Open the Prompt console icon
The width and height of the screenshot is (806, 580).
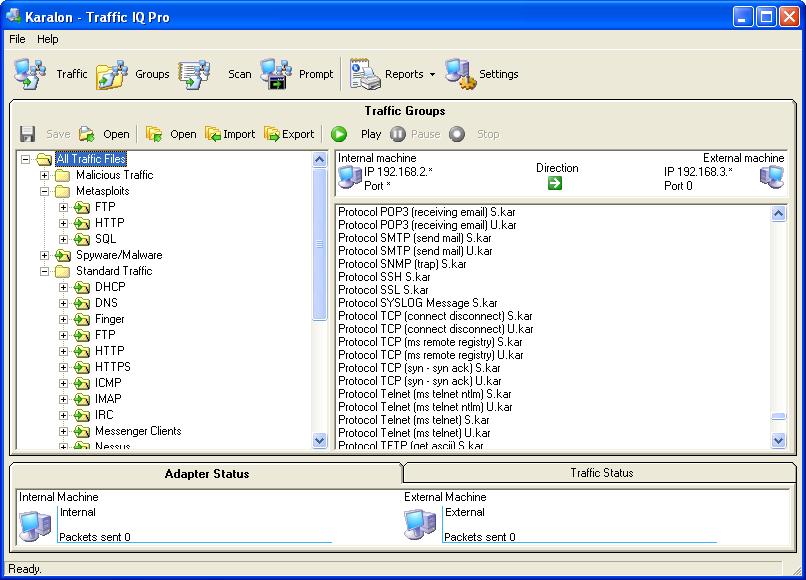pyautogui.click(x=276, y=74)
